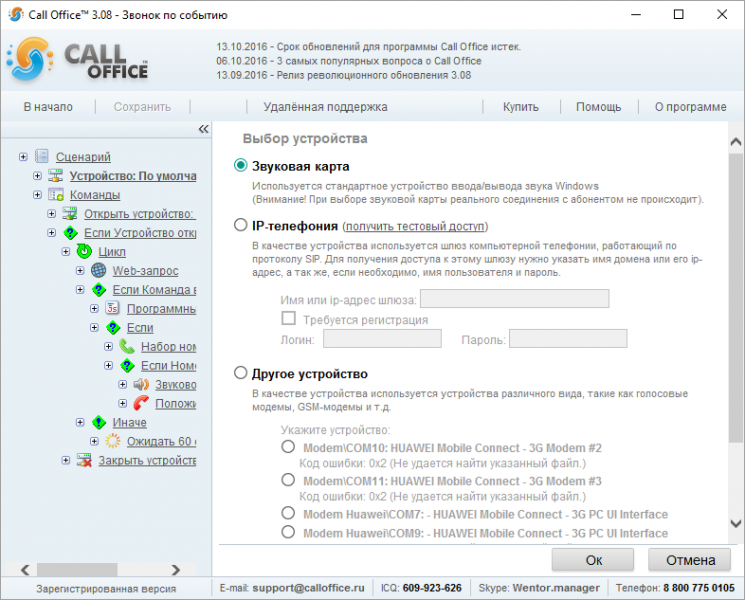This screenshot has width=745, height=600.
Task: Open получить тестовый доступ link
Action: [415, 226]
